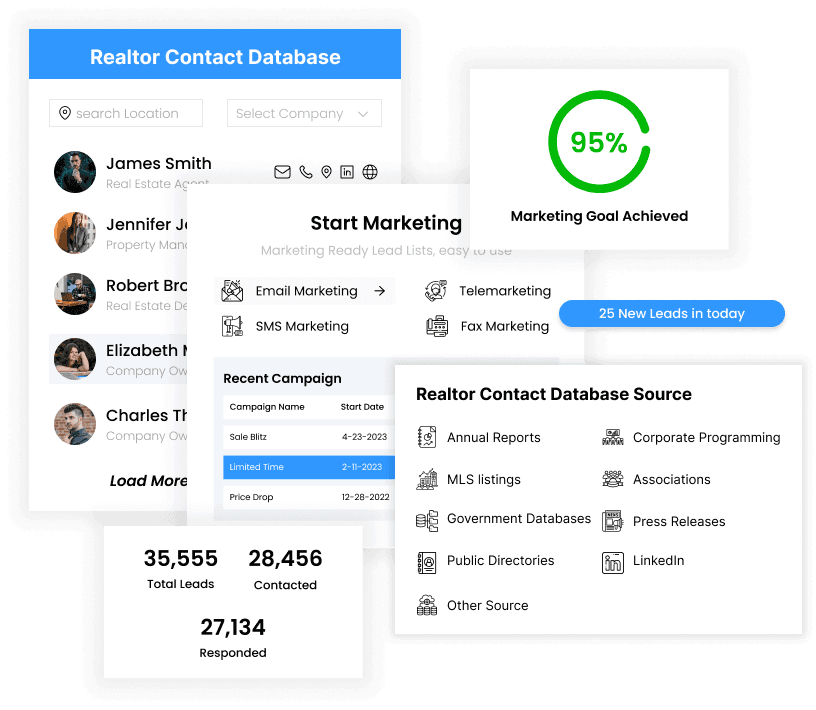Viewport: 816px width, 710px height.
Task: Expand the Select Company dropdown
Action: tap(304, 113)
